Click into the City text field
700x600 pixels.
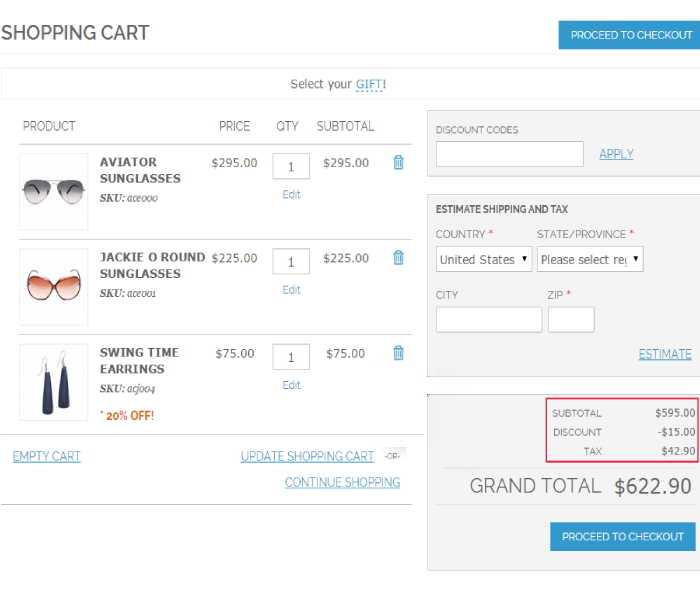(x=489, y=320)
